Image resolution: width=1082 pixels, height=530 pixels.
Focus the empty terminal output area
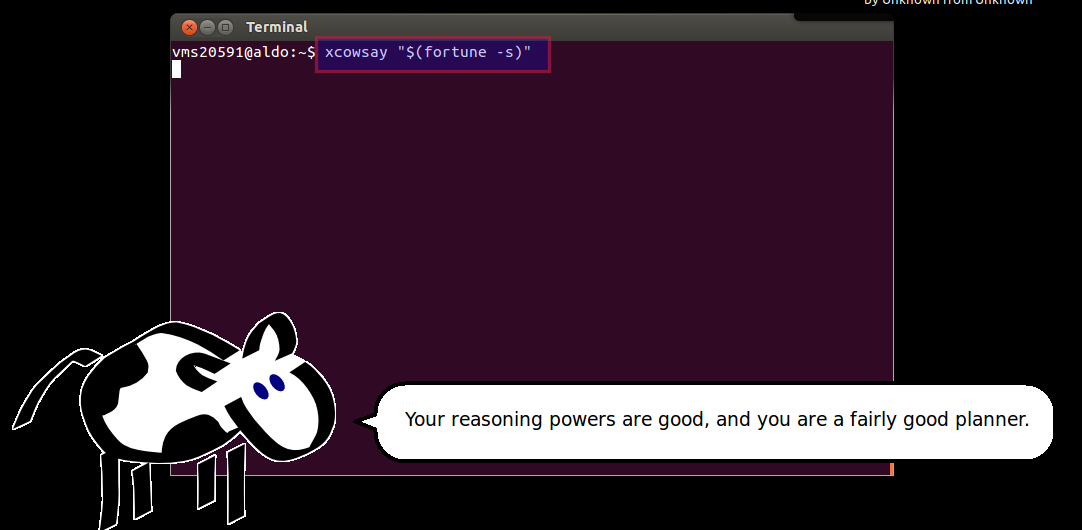pos(530,220)
